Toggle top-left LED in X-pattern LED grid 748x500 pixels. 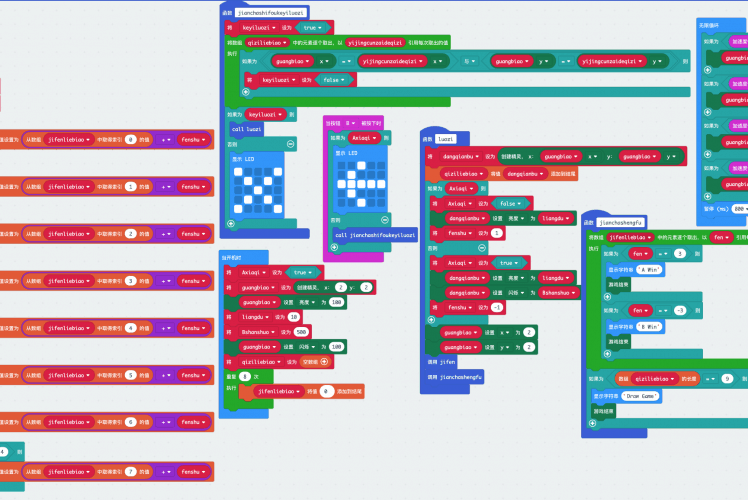[x=237, y=170]
